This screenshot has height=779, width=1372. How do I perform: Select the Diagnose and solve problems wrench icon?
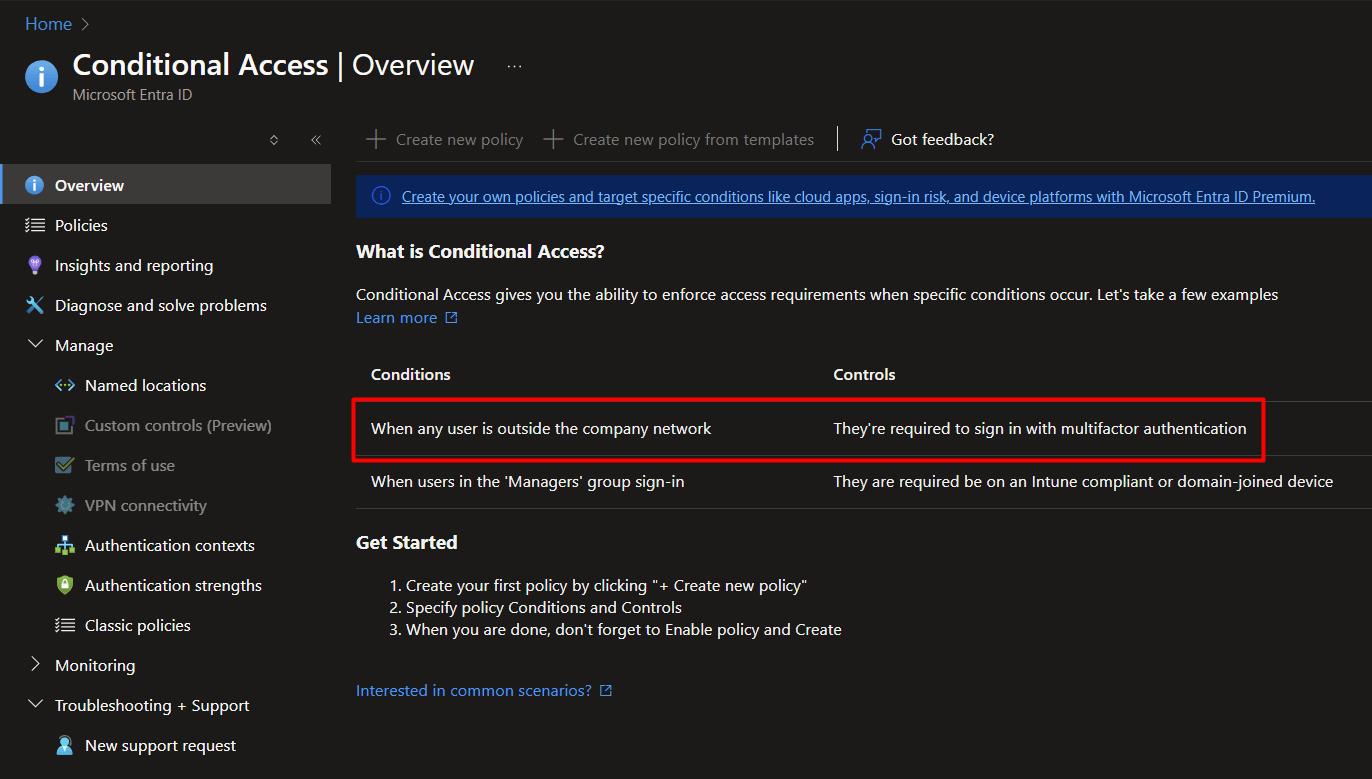click(37, 305)
